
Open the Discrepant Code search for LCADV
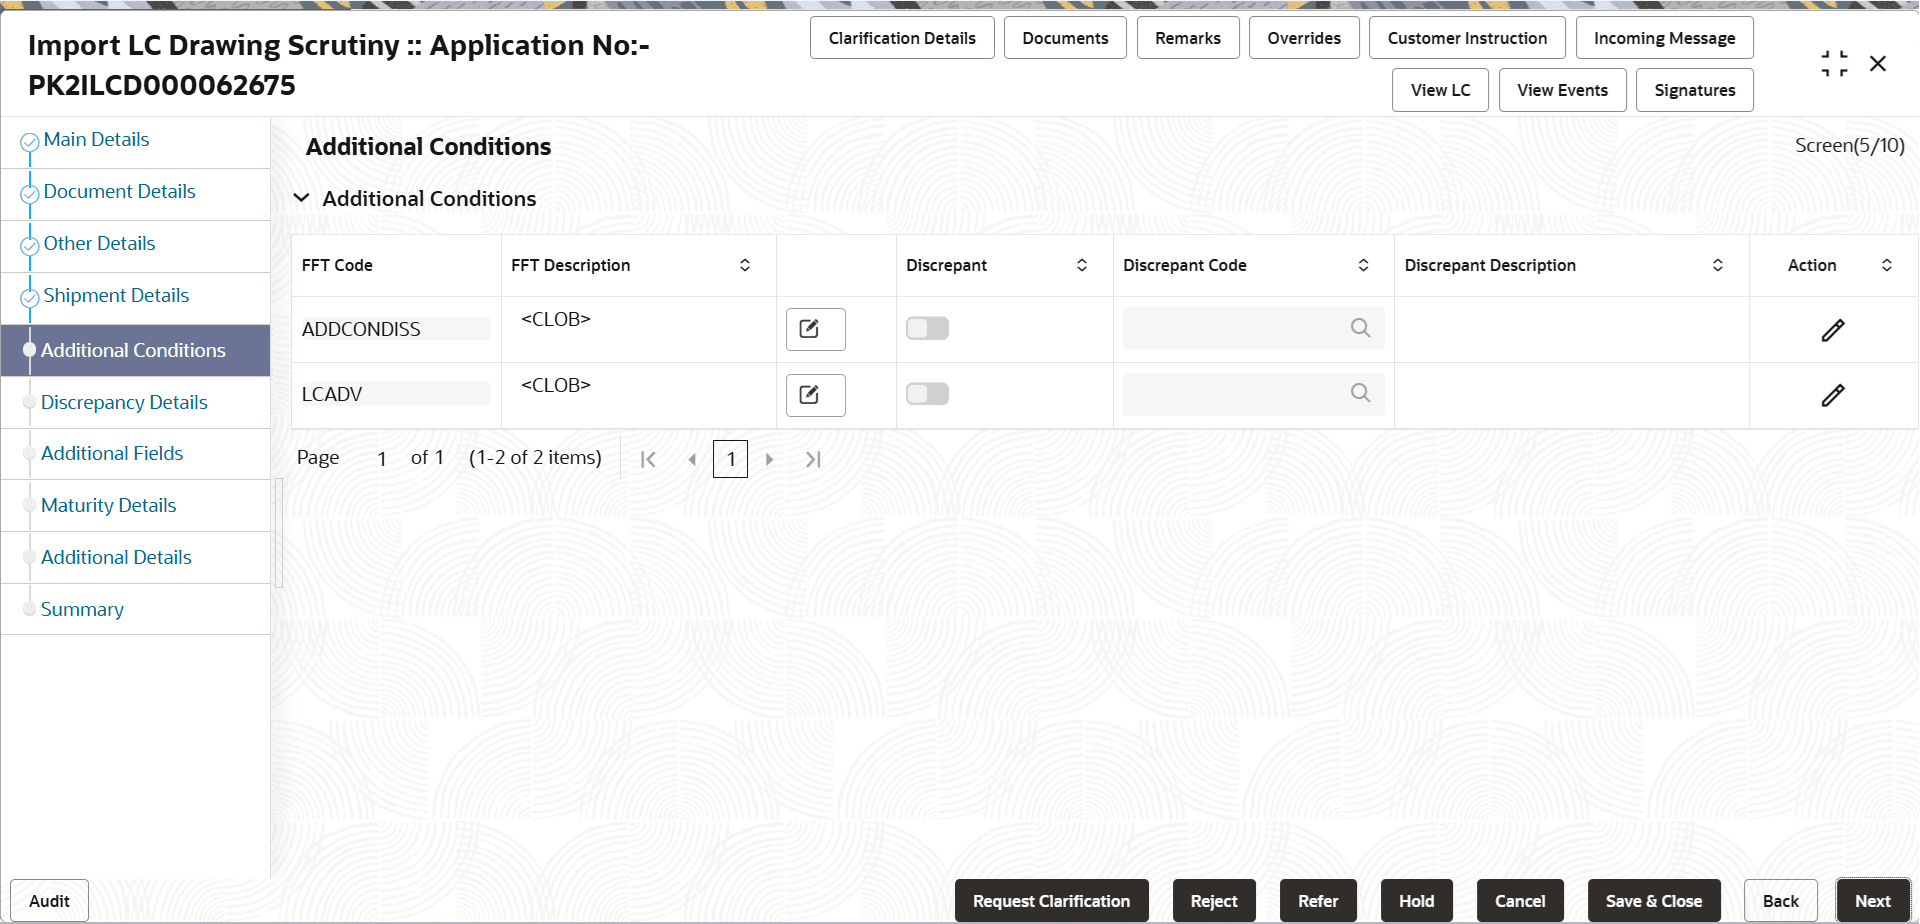(x=1360, y=393)
